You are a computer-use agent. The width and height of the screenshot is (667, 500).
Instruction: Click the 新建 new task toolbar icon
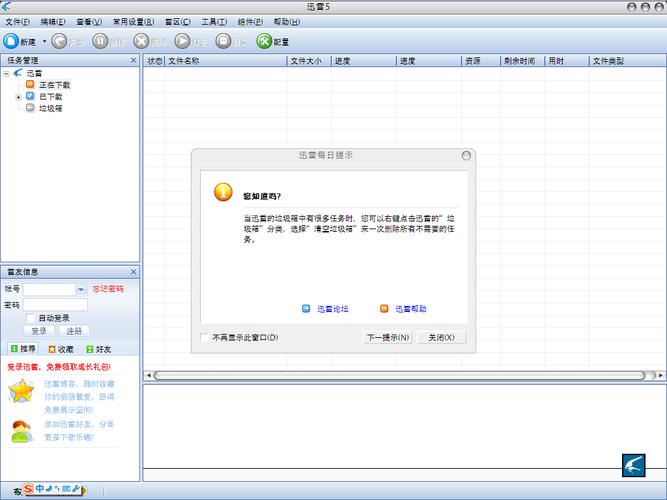(11, 41)
